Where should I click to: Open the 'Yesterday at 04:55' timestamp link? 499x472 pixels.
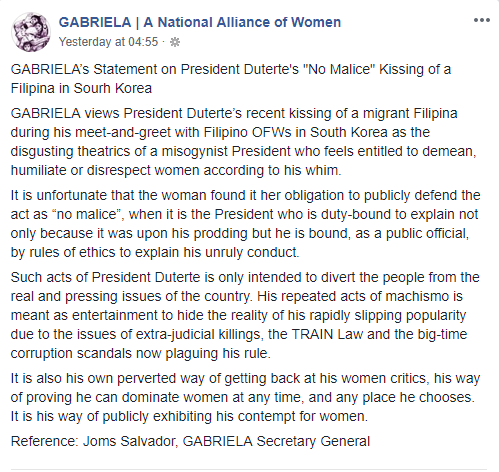point(108,42)
